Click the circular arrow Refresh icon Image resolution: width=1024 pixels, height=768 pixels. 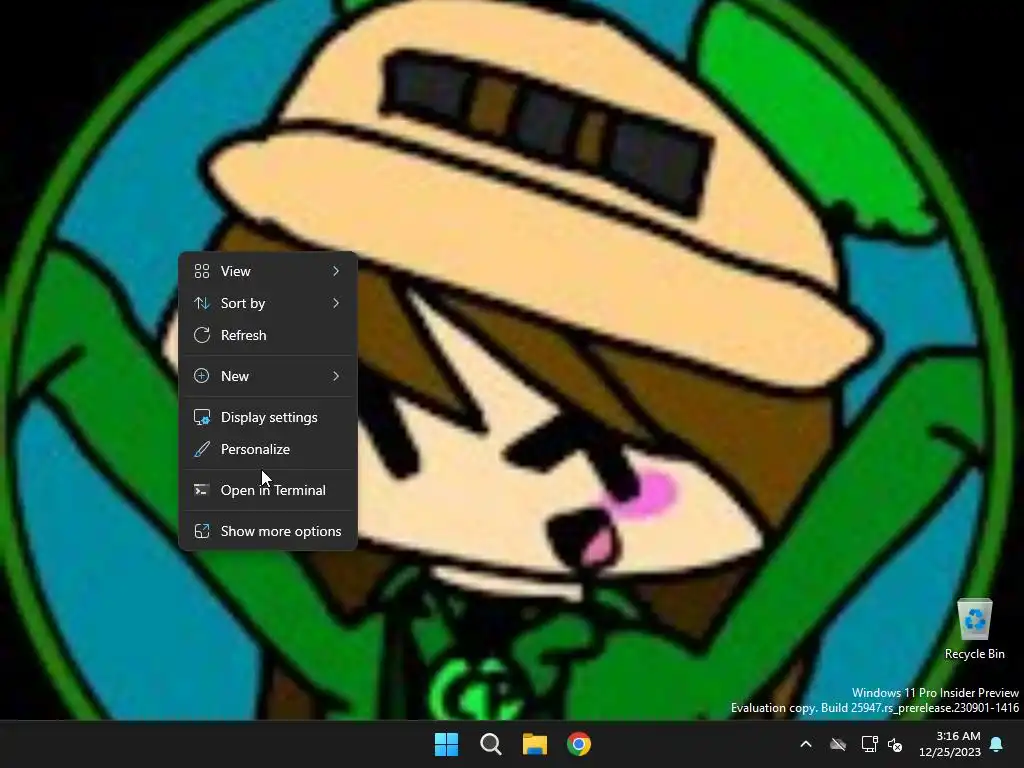pos(202,335)
